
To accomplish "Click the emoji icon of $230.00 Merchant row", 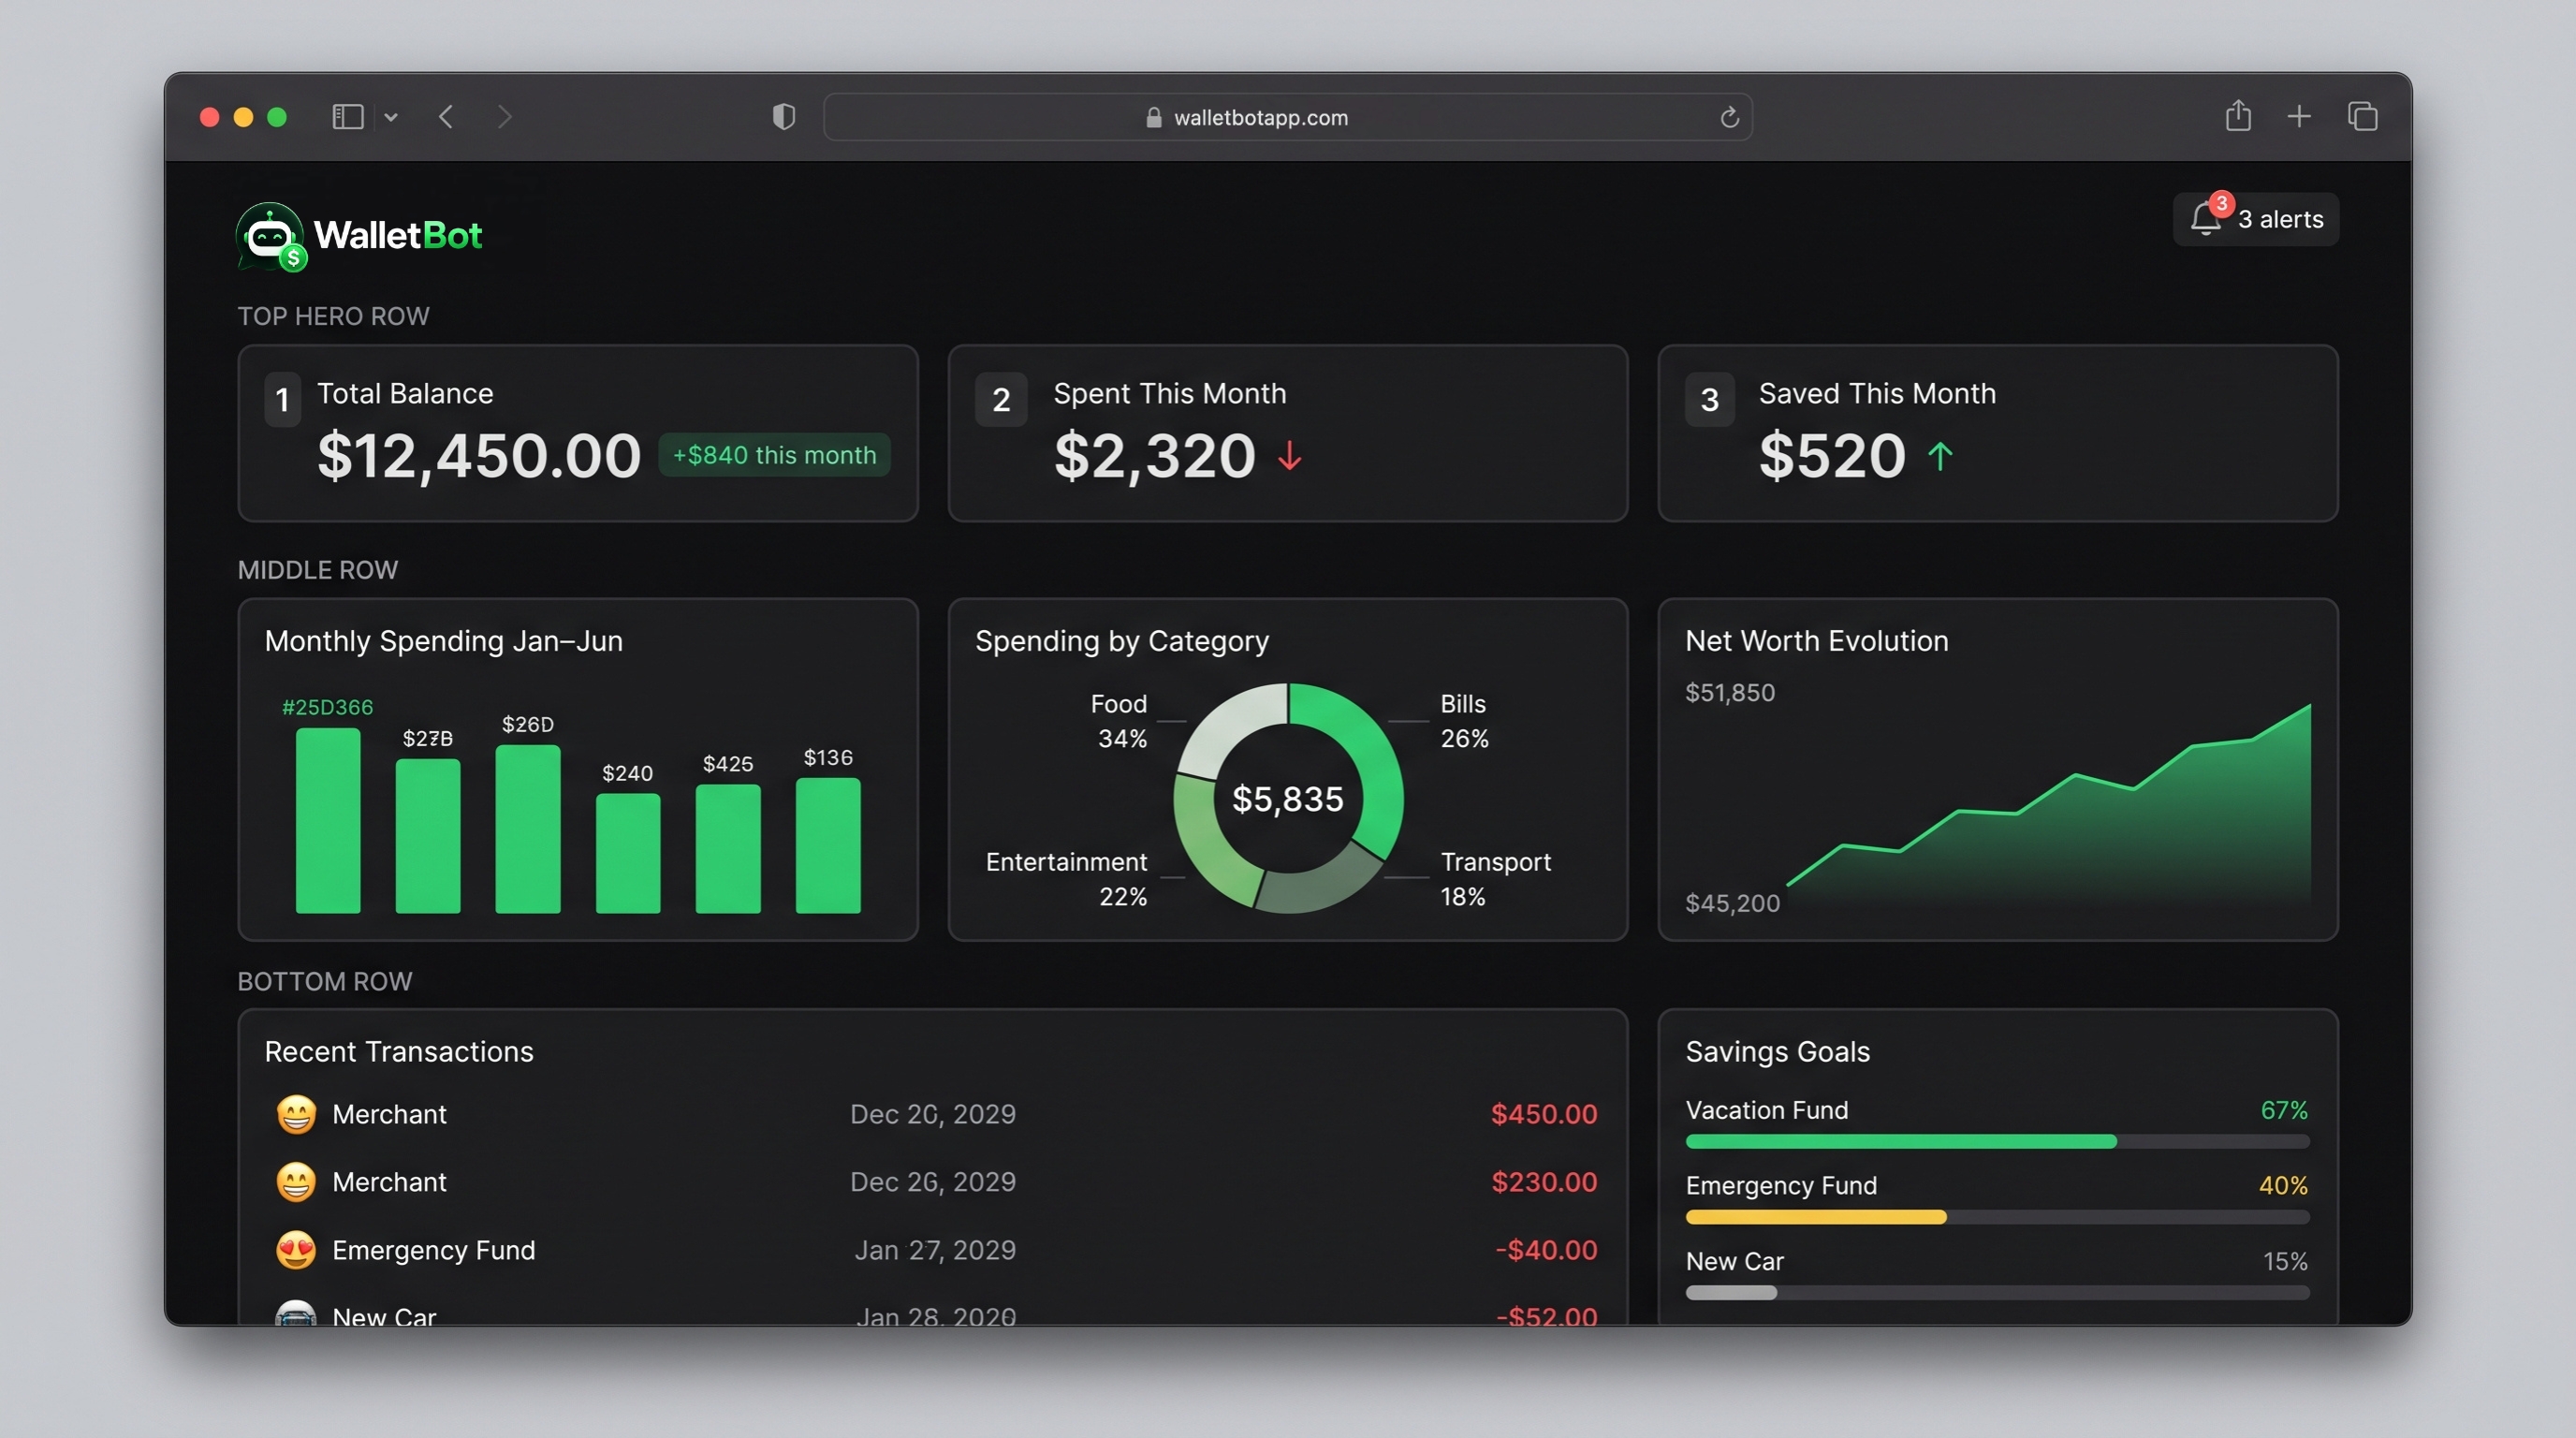I will [296, 1182].
